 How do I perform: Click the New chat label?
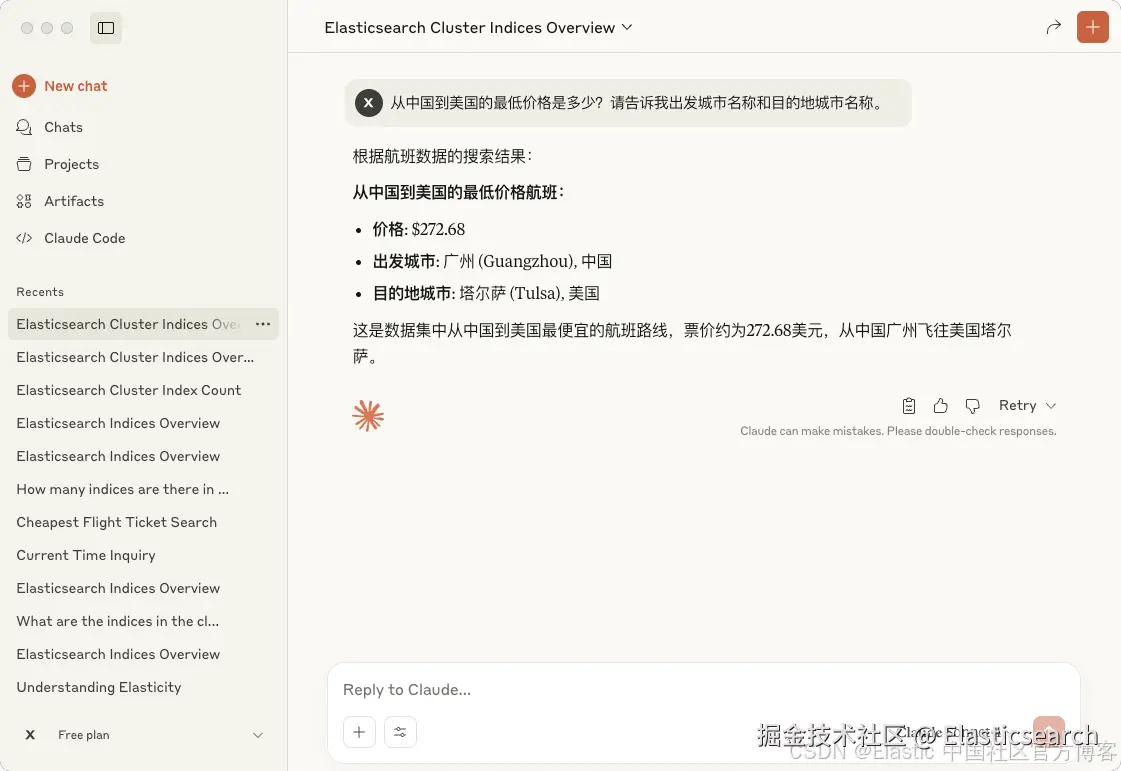76,86
